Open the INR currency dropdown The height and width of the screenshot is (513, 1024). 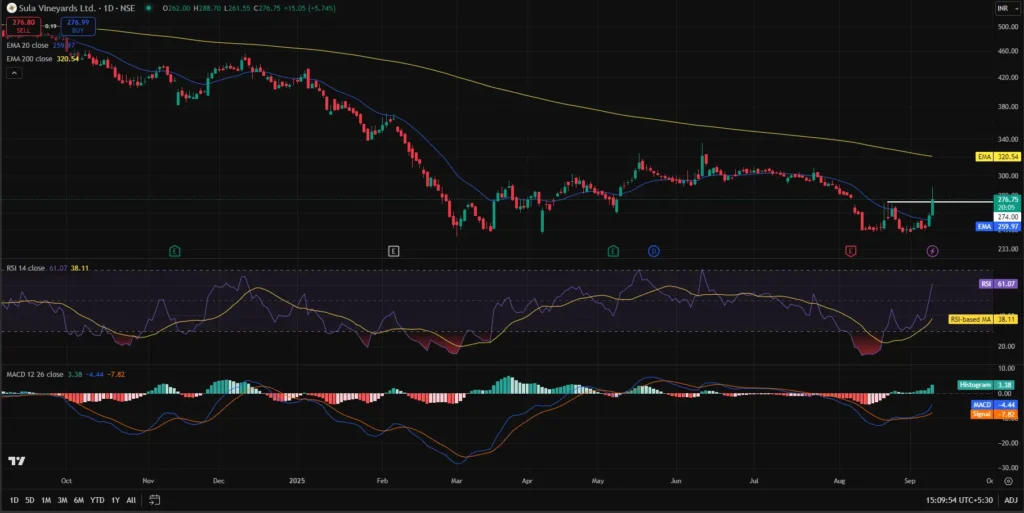coord(1002,8)
